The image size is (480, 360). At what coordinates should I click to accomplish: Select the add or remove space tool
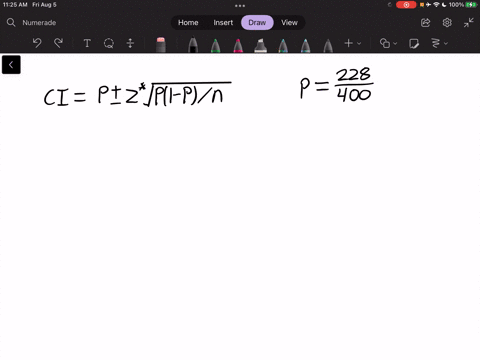click(x=130, y=43)
